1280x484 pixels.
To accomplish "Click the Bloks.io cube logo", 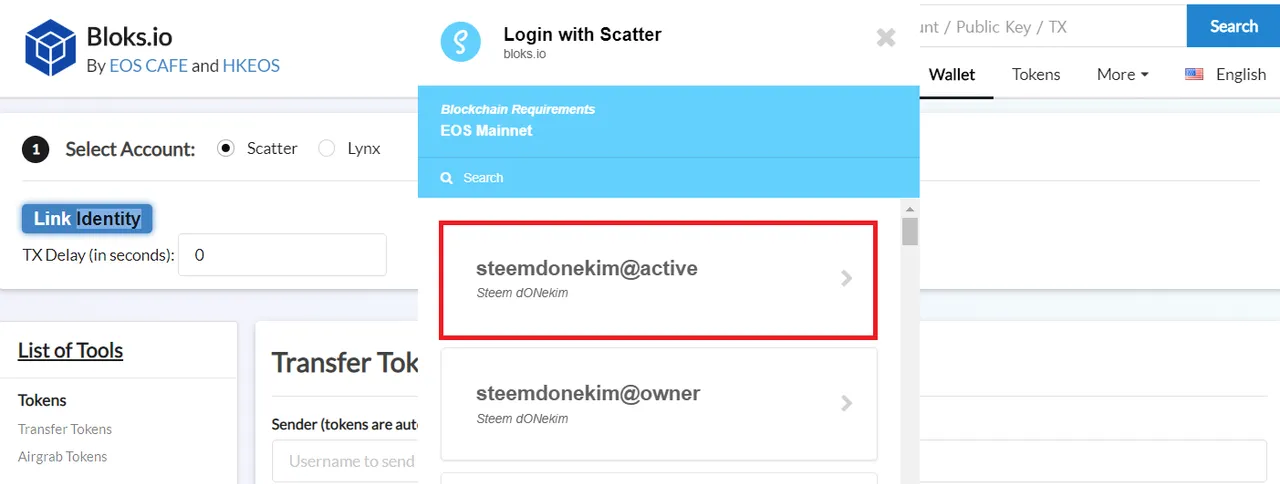I will click(x=50, y=48).
